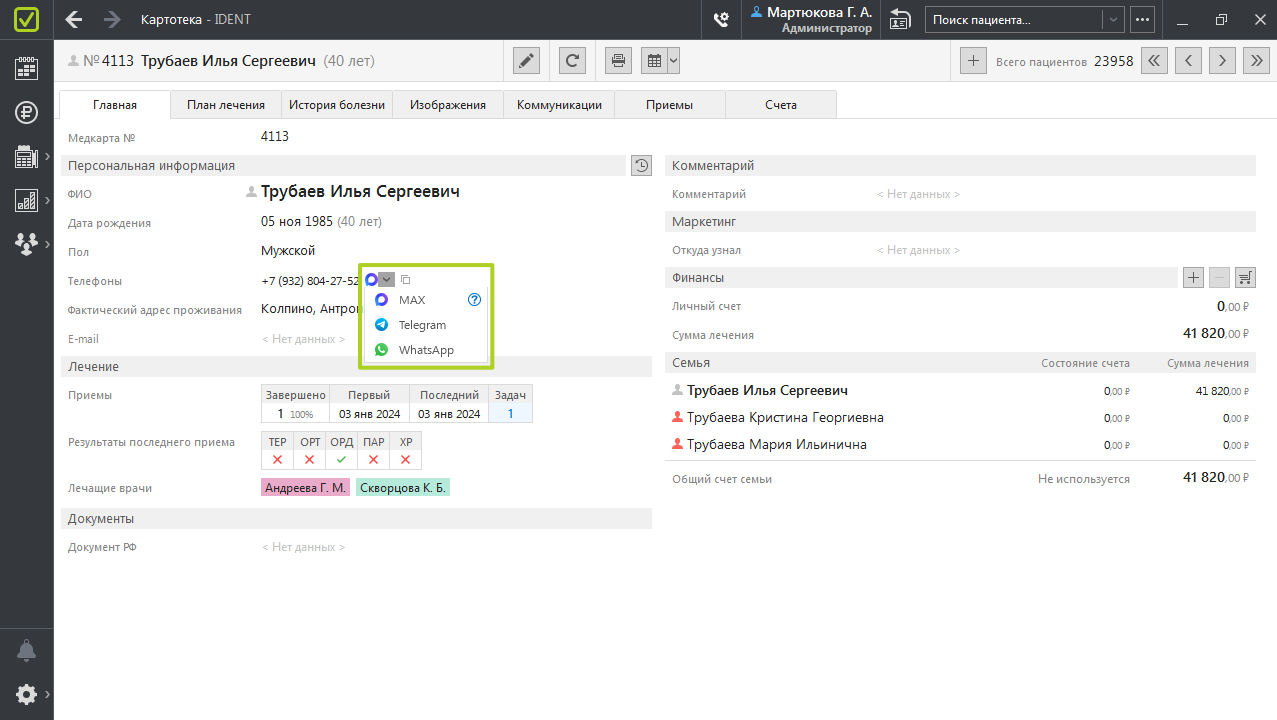
Task: Copy the patient's phone number
Action: (406, 281)
